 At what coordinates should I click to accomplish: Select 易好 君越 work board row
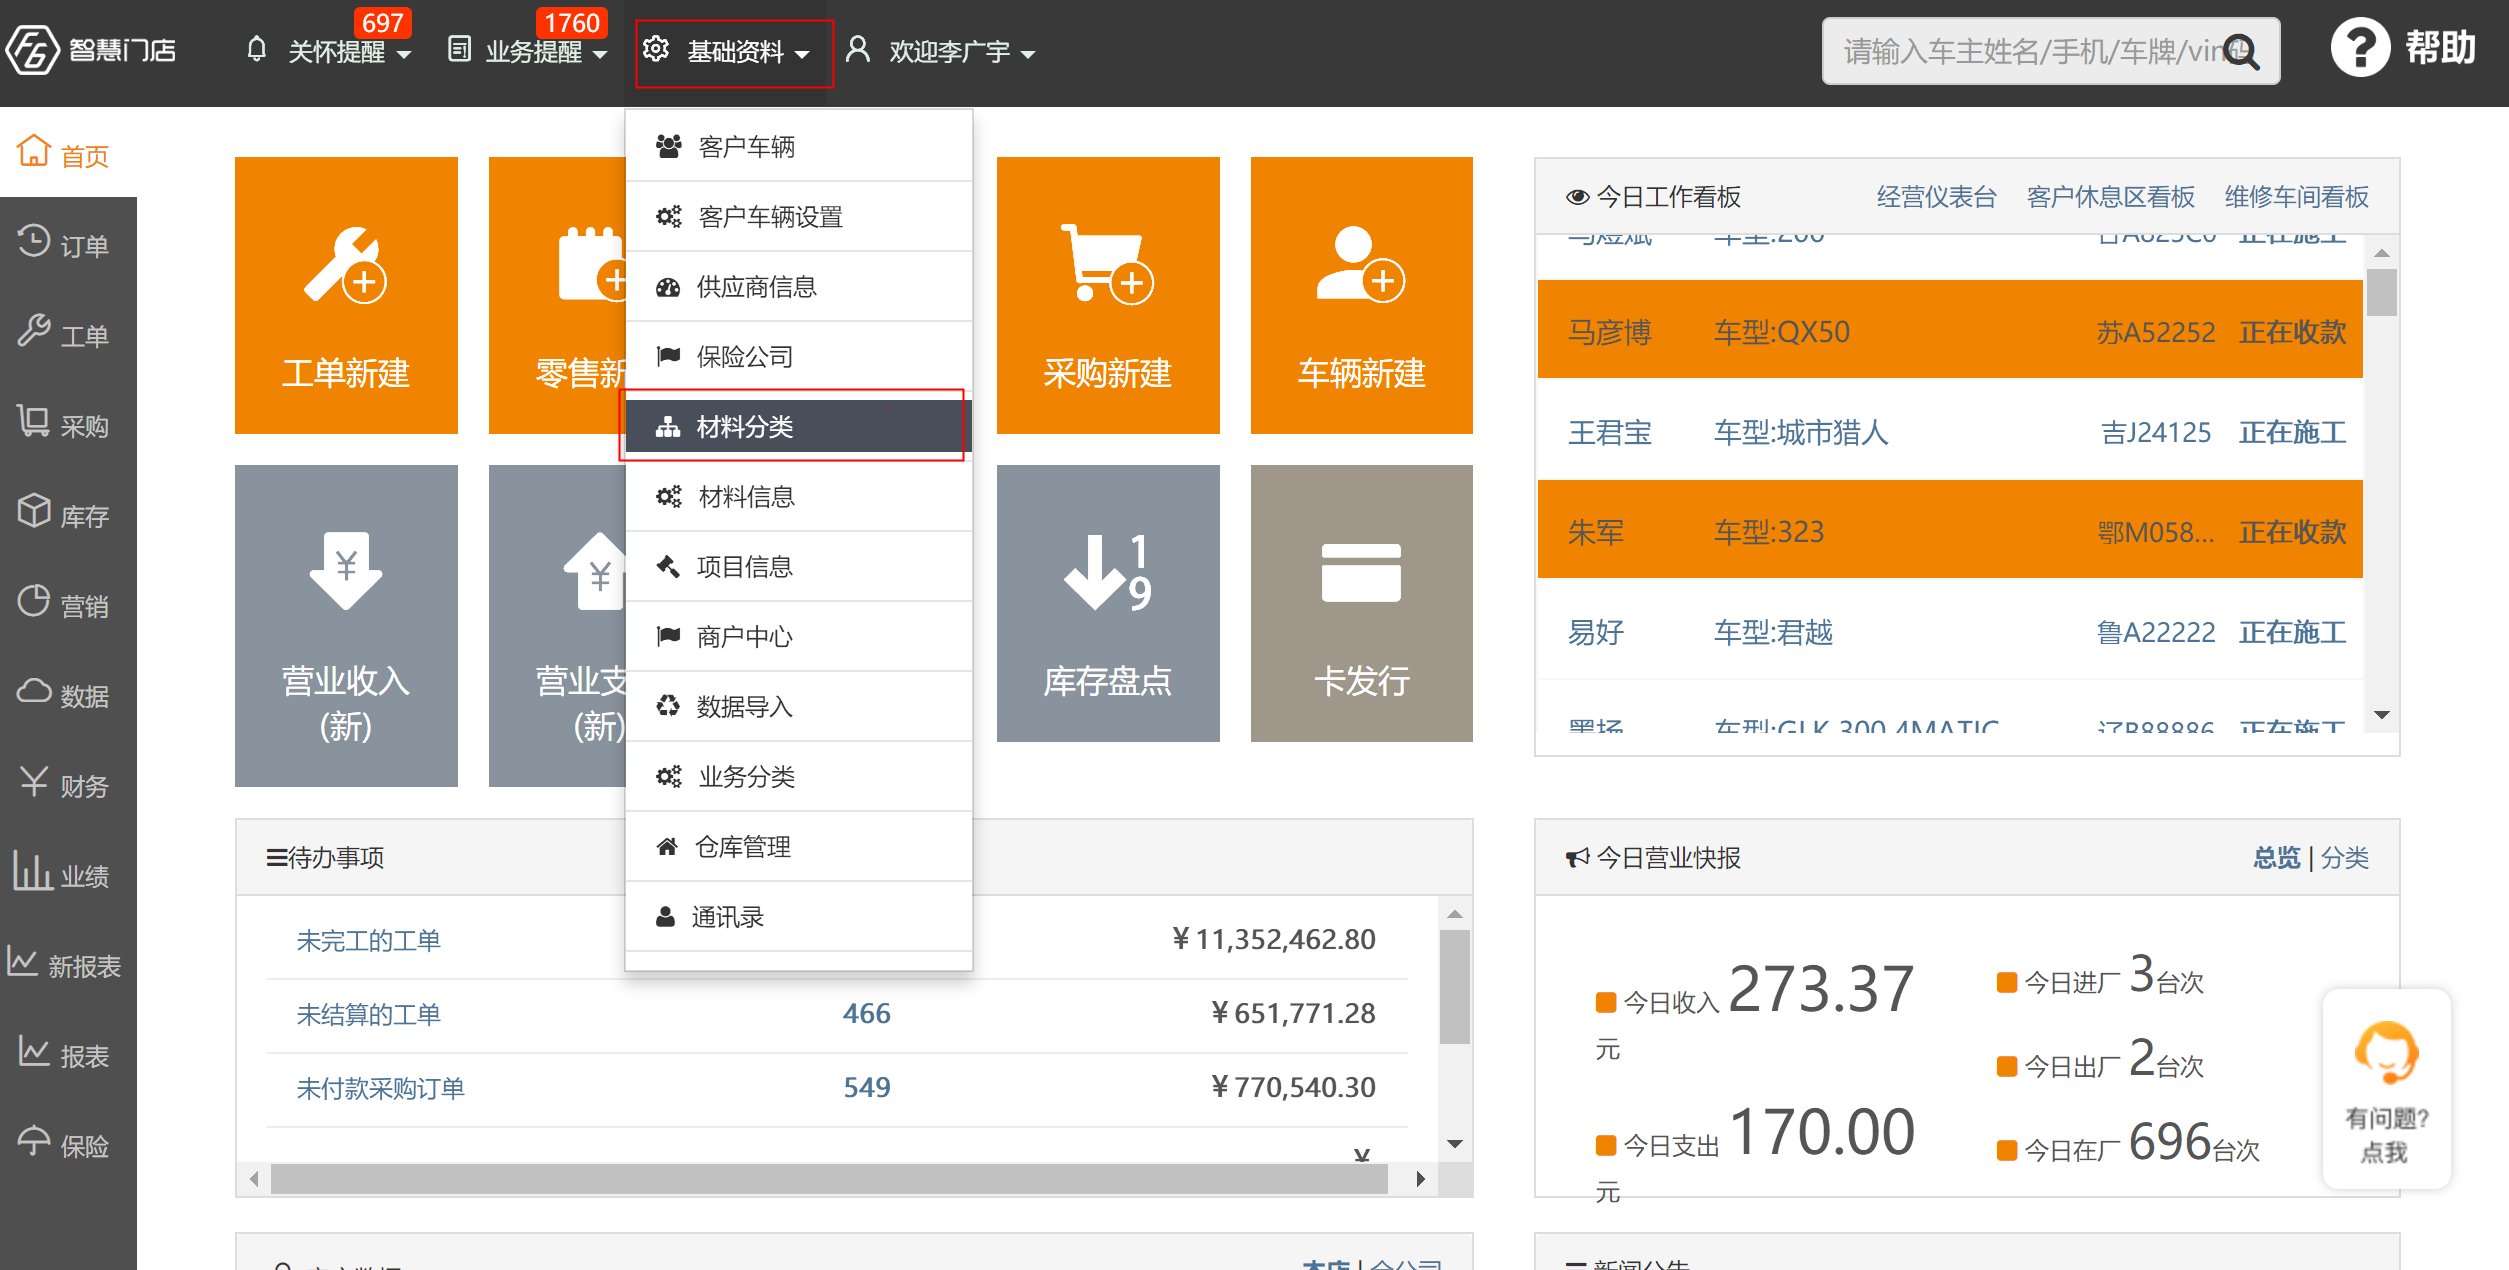1949,631
